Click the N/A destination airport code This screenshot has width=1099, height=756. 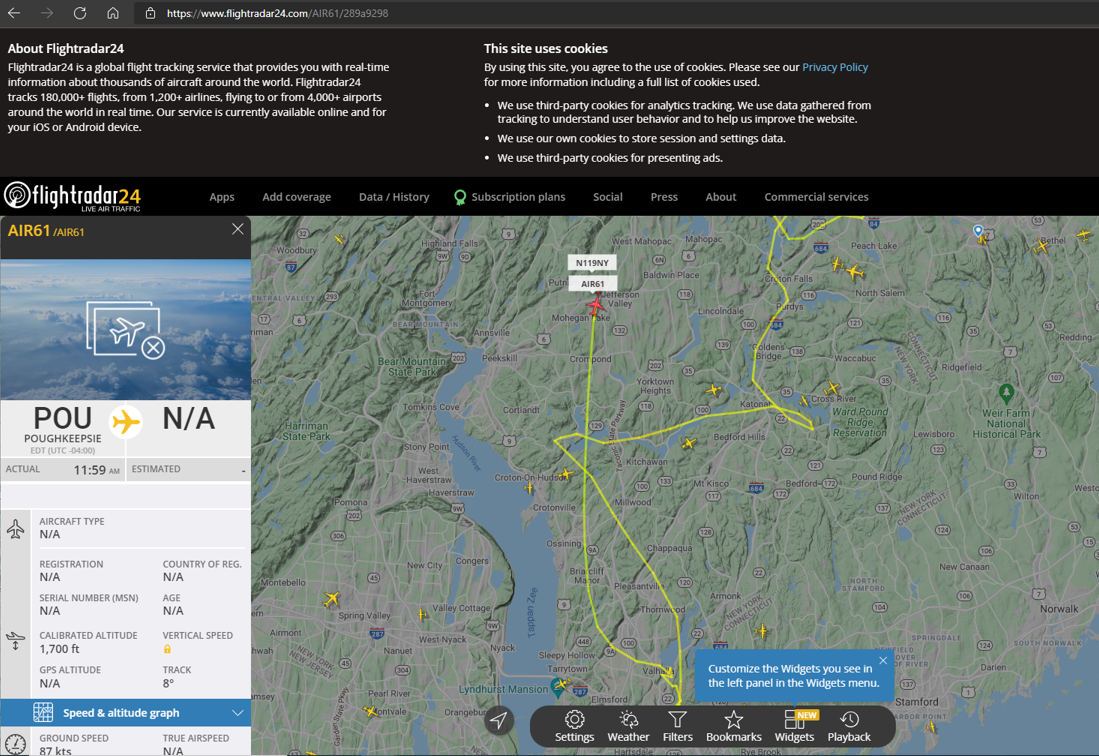pyautogui.click(x=189, y=418)
